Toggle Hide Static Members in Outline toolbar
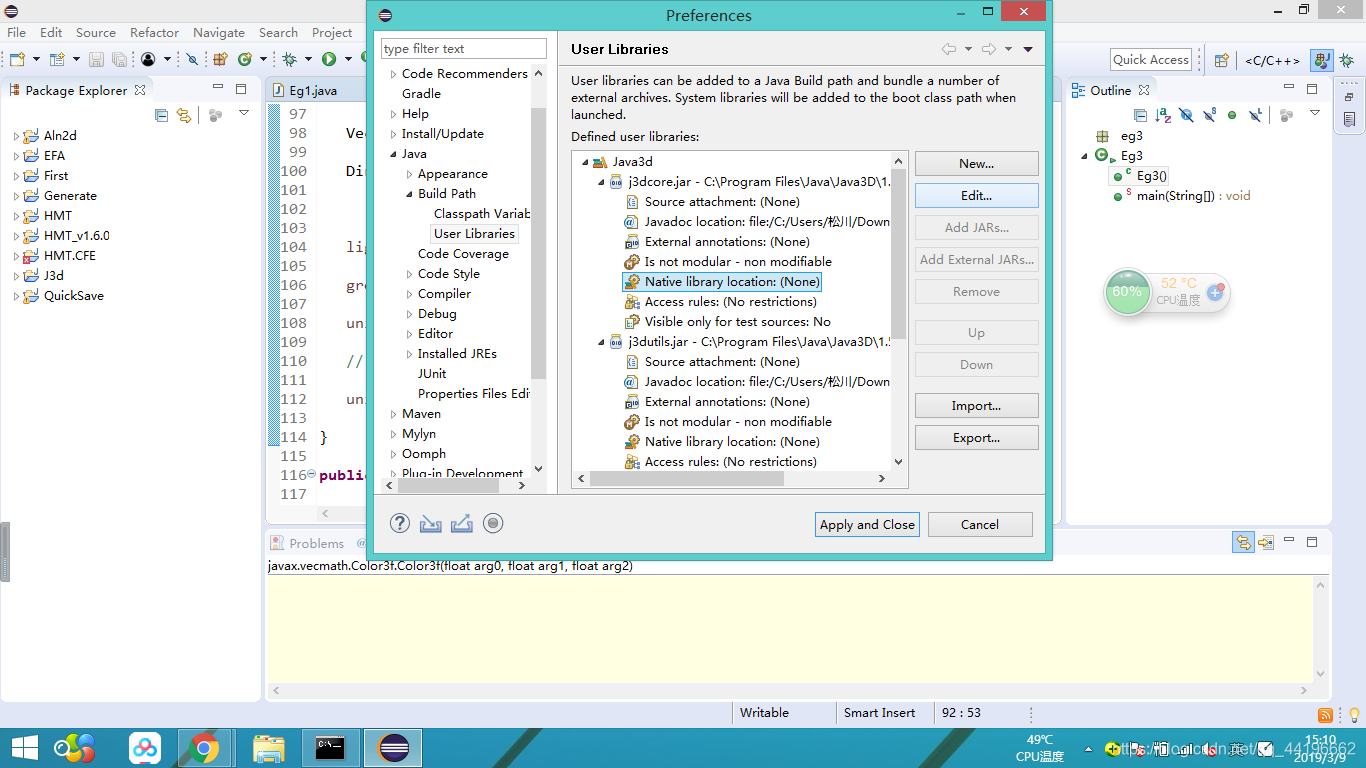Viewport: 1366px width, 768px height. click(x=1209, y=115)
